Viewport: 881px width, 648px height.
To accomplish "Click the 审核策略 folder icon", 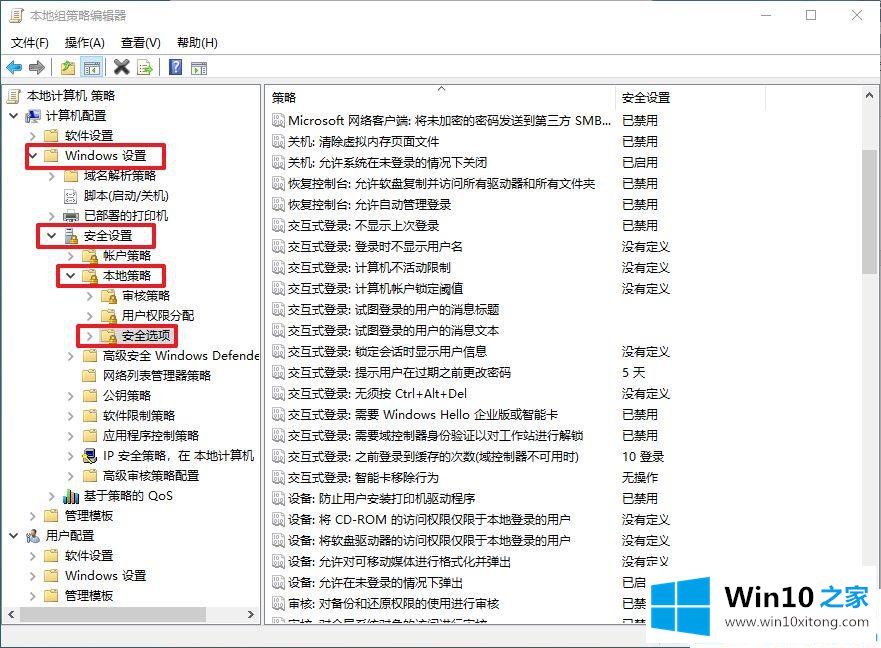I will click(x=109, y=296).
